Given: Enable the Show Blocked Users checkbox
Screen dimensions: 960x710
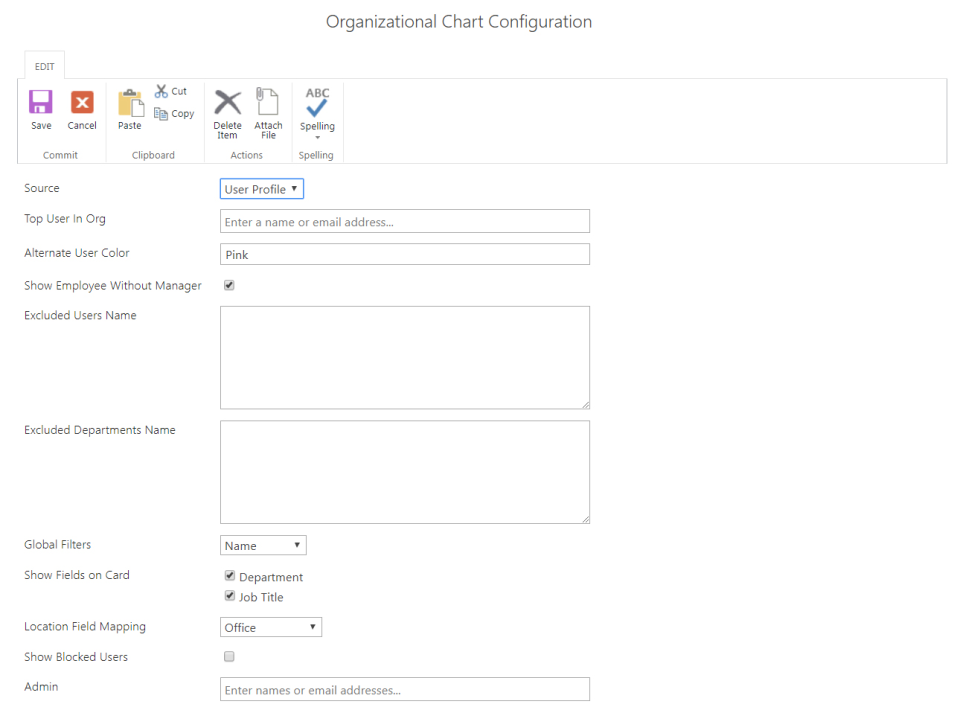Looking at the screenshot, I should [x=229, y=656].
